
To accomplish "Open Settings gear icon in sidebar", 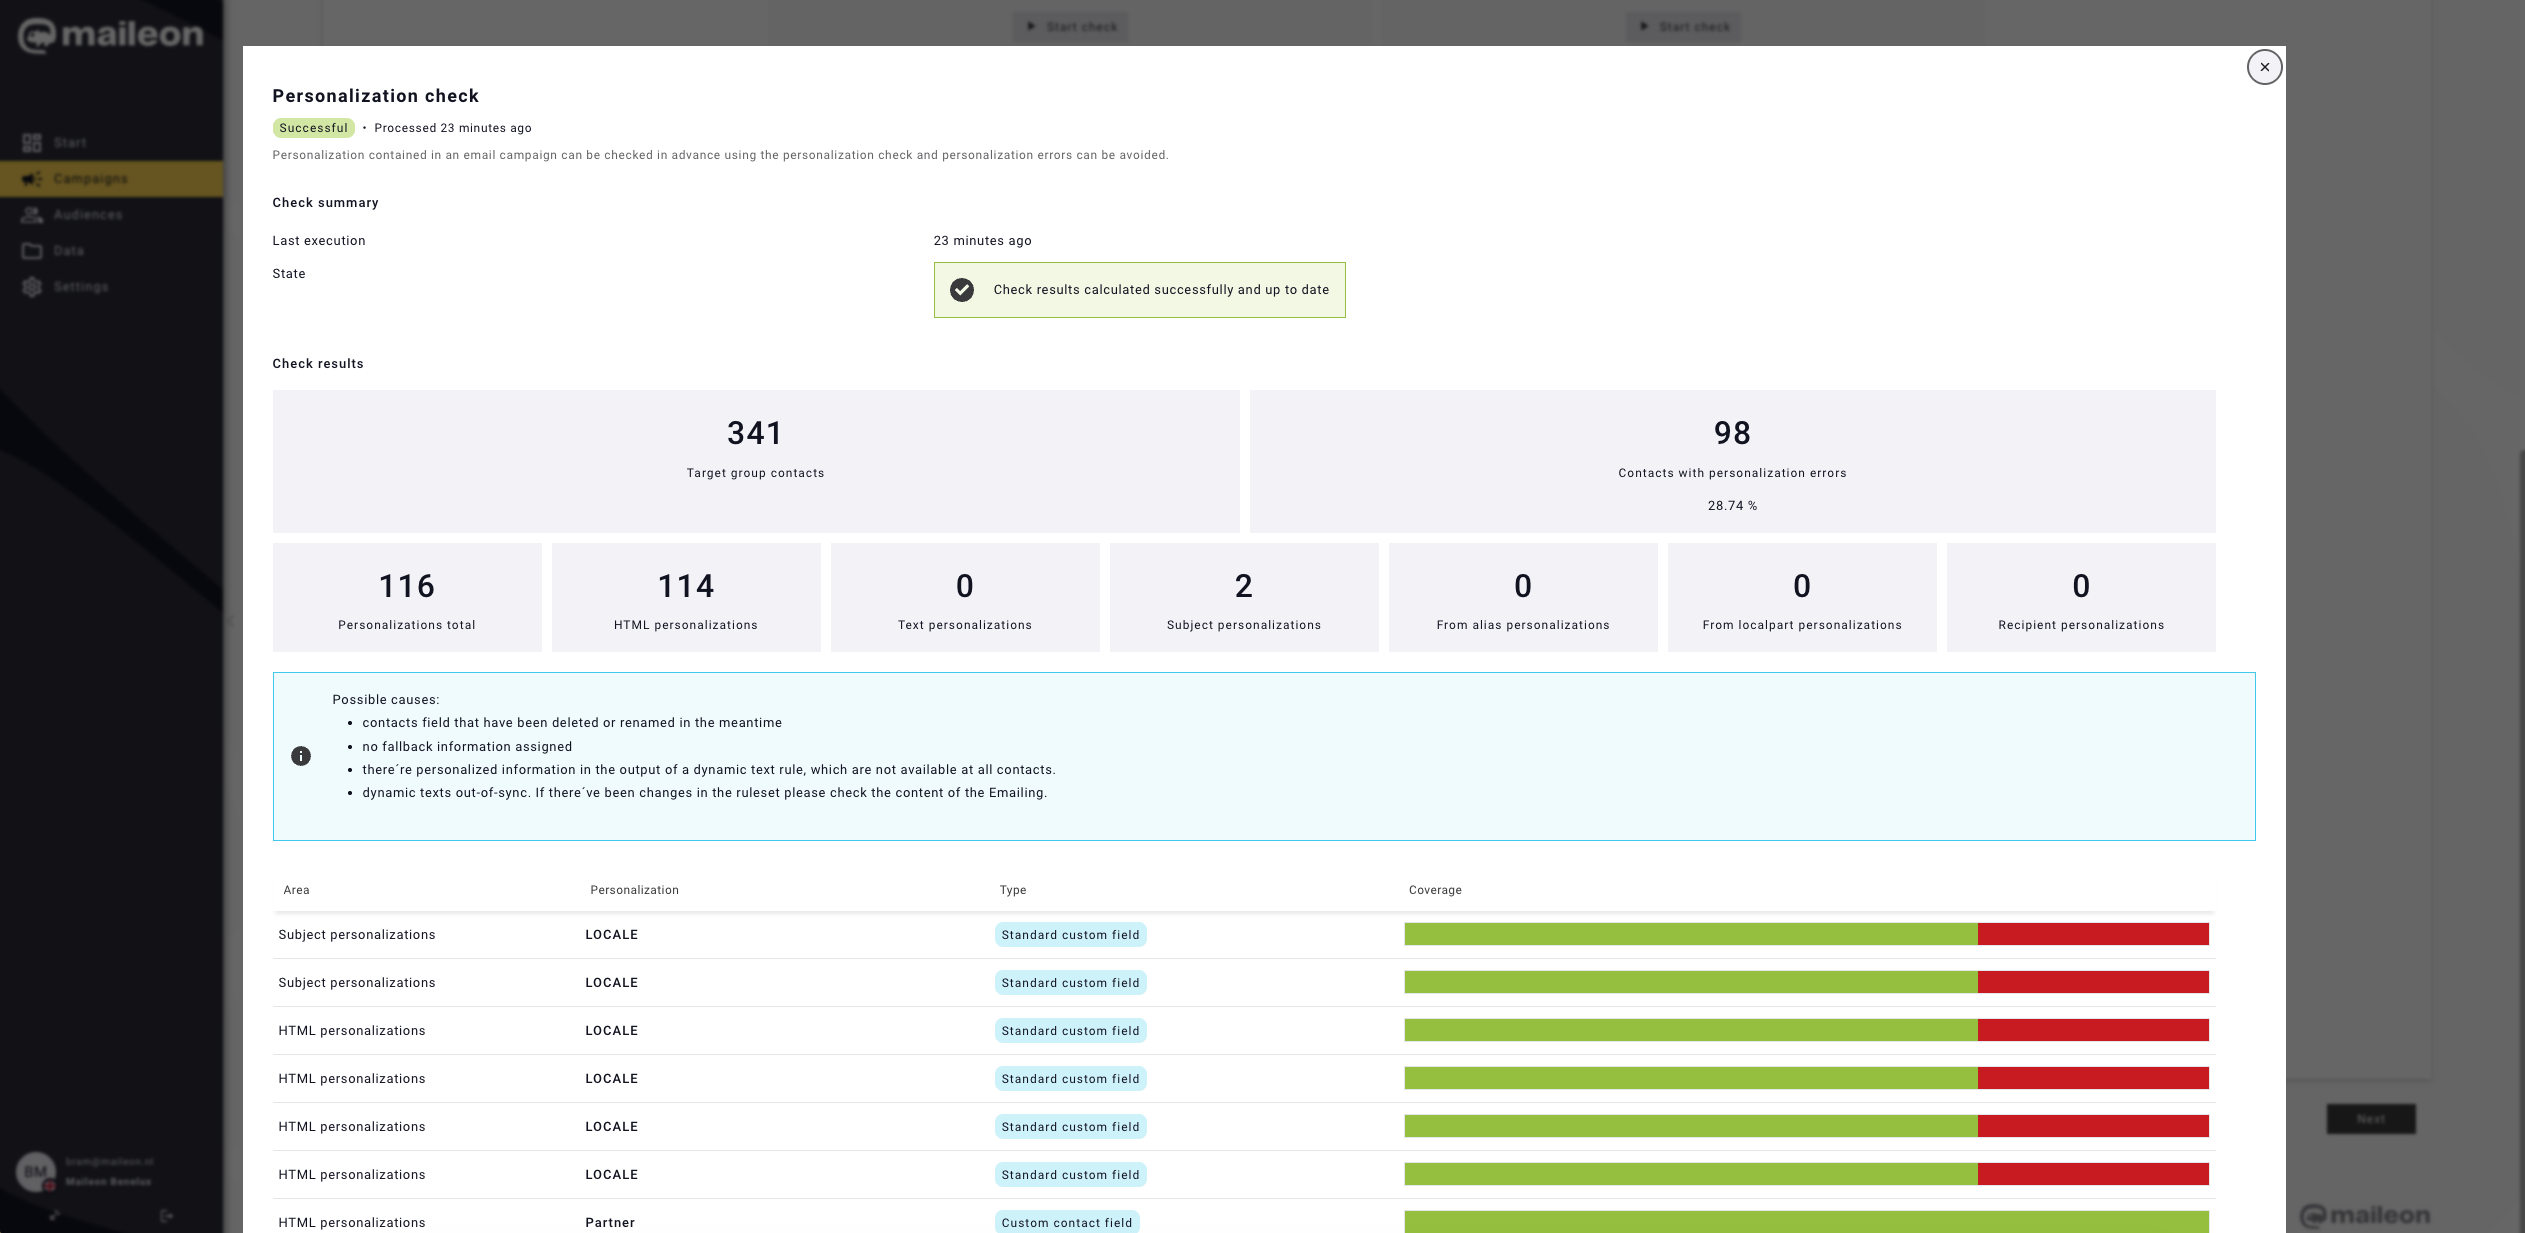I will pyautogui.click(x=32, y=287).
